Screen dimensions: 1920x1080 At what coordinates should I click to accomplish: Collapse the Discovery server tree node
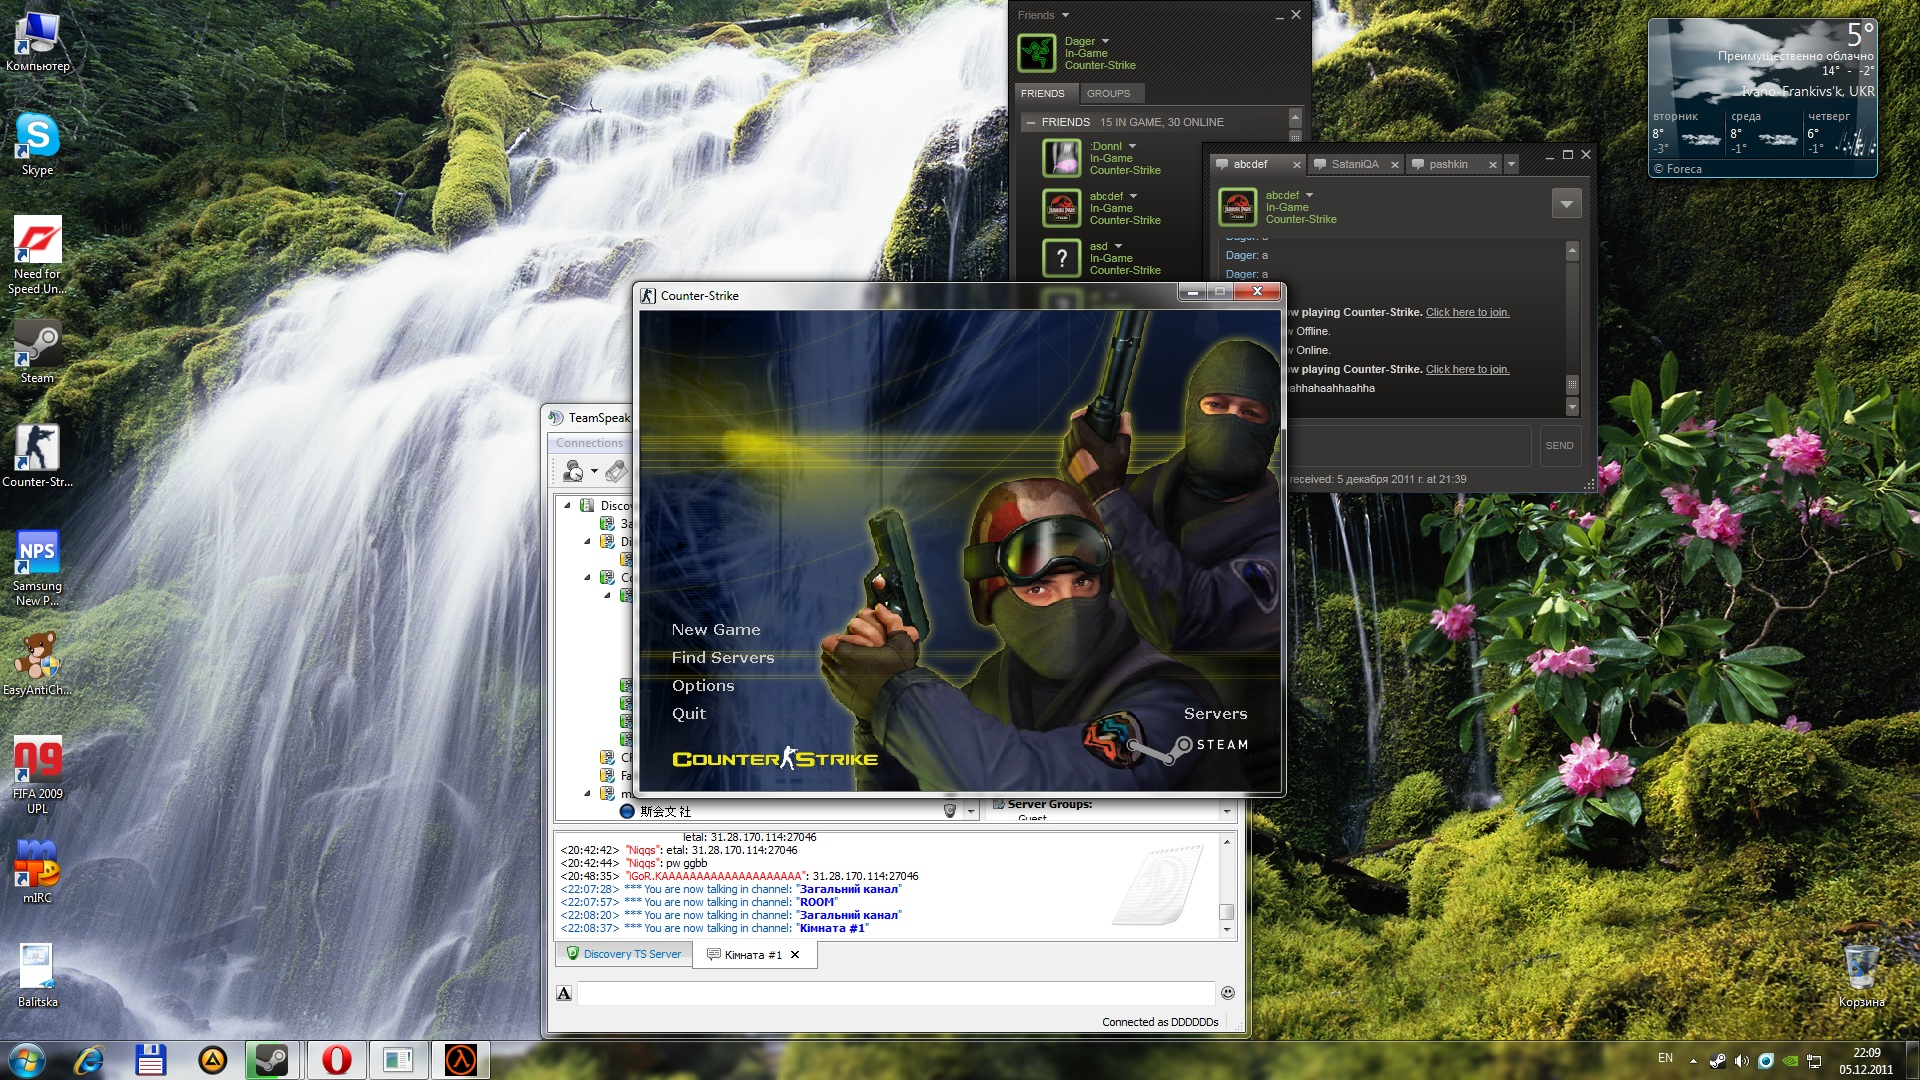[568, 506]
